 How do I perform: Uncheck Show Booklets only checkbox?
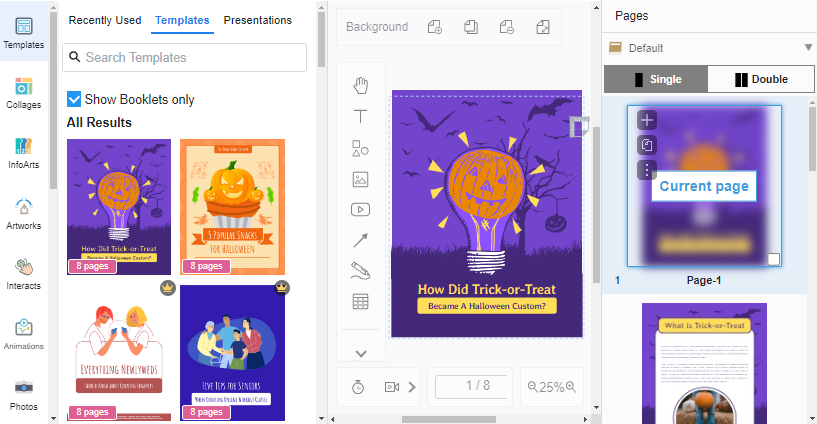coord(74,99)
